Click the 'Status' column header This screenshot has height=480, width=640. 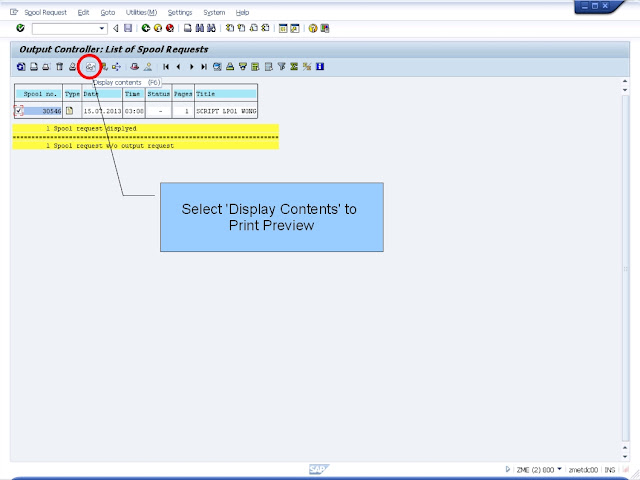click(x=159, y=94)
